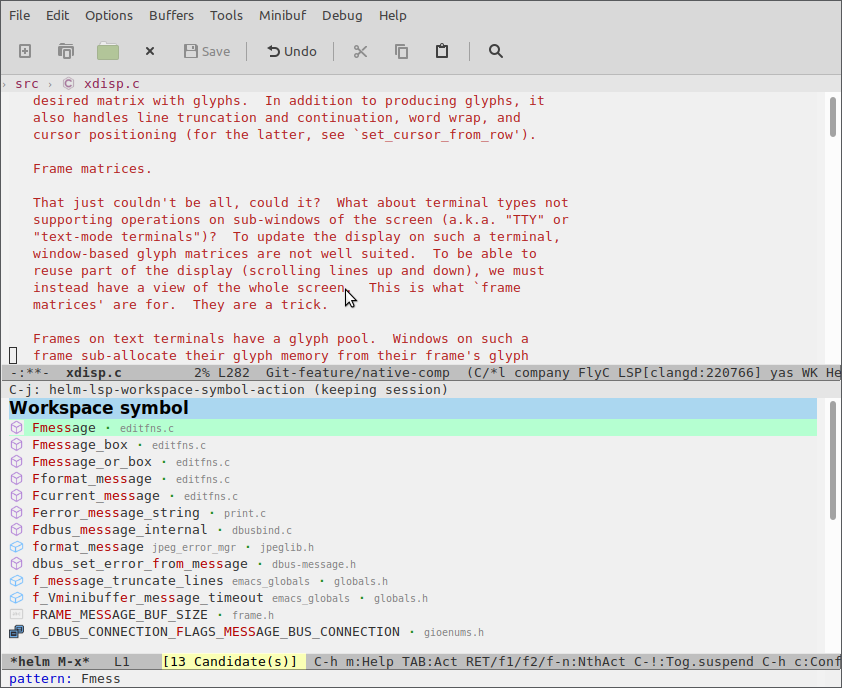Open the Options menu dropdown
Screen dimensions: 842x688
(108, 15)
